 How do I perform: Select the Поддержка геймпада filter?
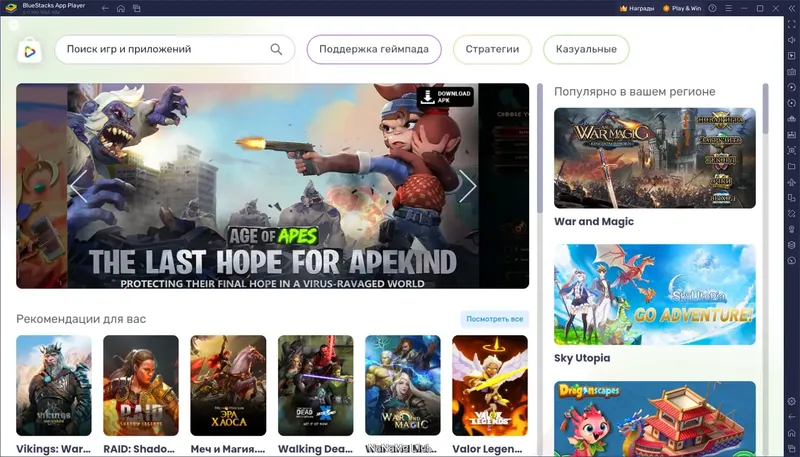[374, 49]
